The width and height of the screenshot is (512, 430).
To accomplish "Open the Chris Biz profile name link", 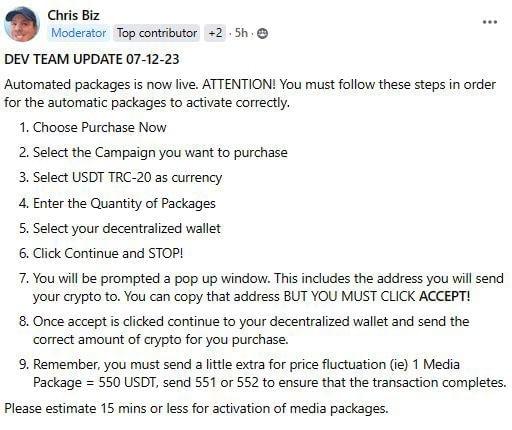I will [73, 15].
